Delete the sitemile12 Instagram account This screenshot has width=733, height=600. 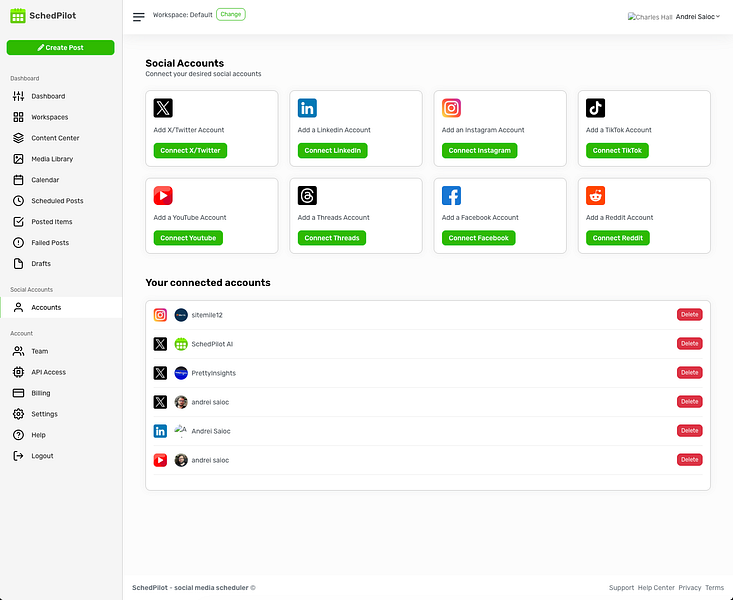pos(690,315)
